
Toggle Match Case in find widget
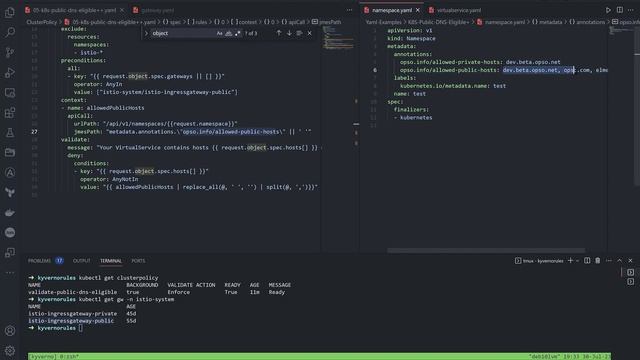point(220,33)
